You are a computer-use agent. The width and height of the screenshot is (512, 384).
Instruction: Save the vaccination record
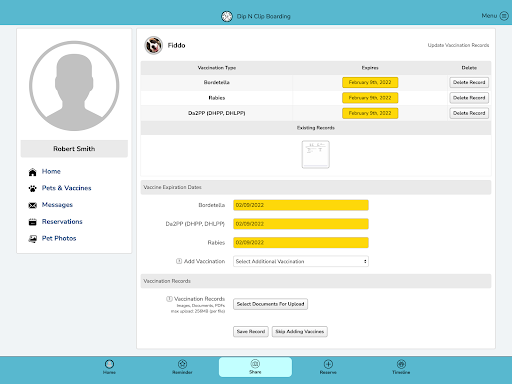click(x=251, y=332)
